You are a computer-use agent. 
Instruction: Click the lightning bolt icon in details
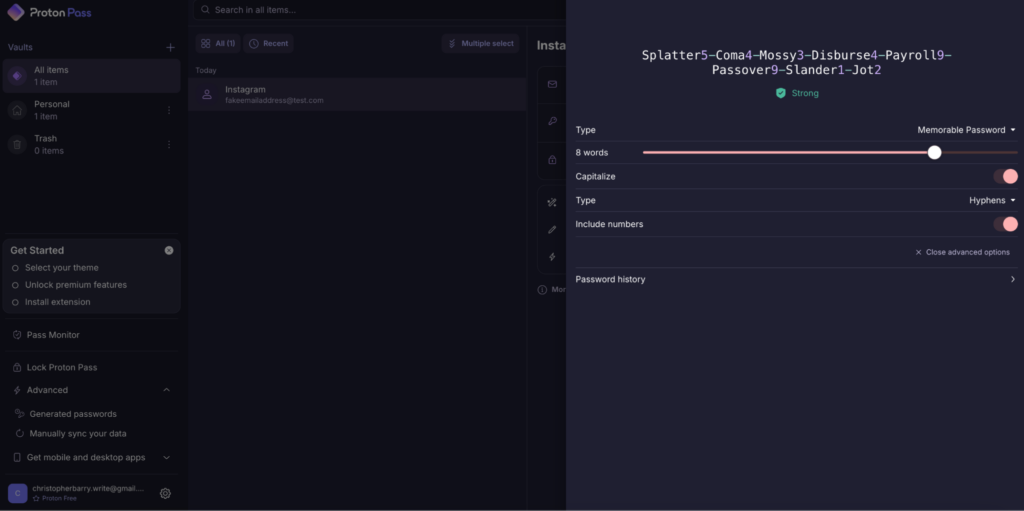click(552, 257)
